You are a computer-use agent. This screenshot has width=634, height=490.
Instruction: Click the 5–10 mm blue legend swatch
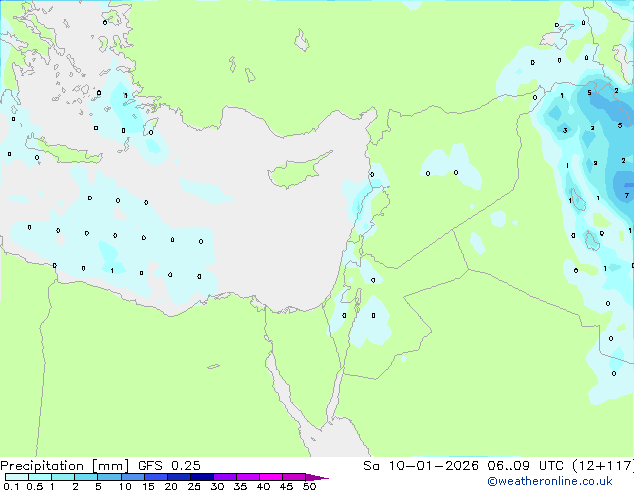(x=109, y=477)
